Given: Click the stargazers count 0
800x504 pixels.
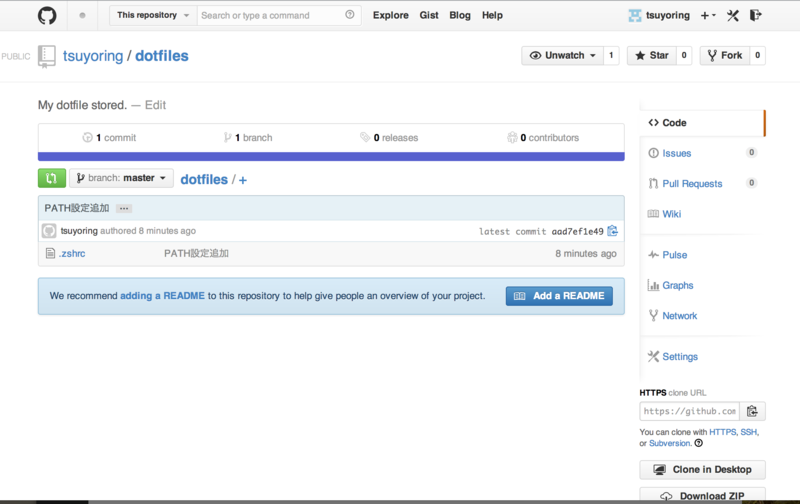Looking at the screenshot, I should pyautogui.click(x=684, y=55).
